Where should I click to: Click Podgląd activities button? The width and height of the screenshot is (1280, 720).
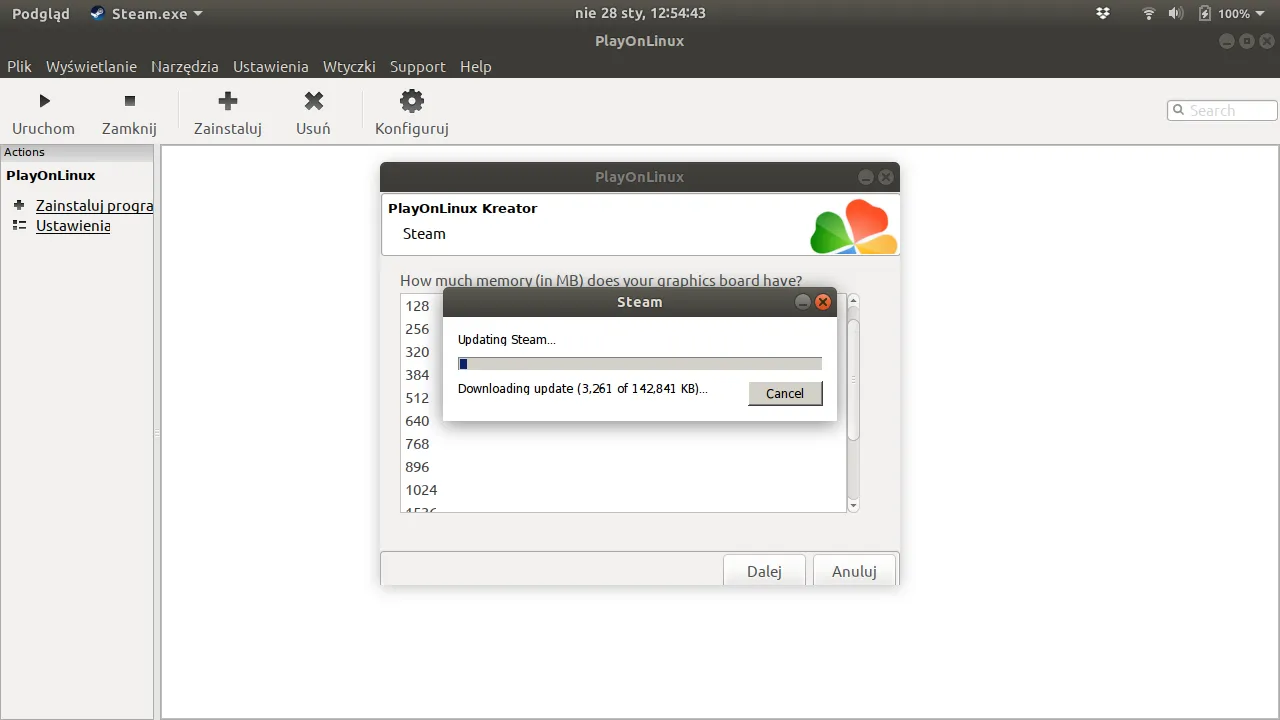41,13
